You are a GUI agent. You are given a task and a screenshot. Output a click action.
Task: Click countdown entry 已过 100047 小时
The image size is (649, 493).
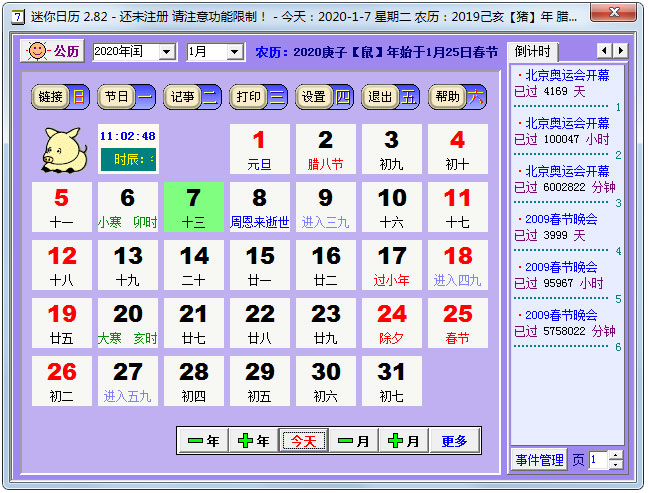(562, 139)
